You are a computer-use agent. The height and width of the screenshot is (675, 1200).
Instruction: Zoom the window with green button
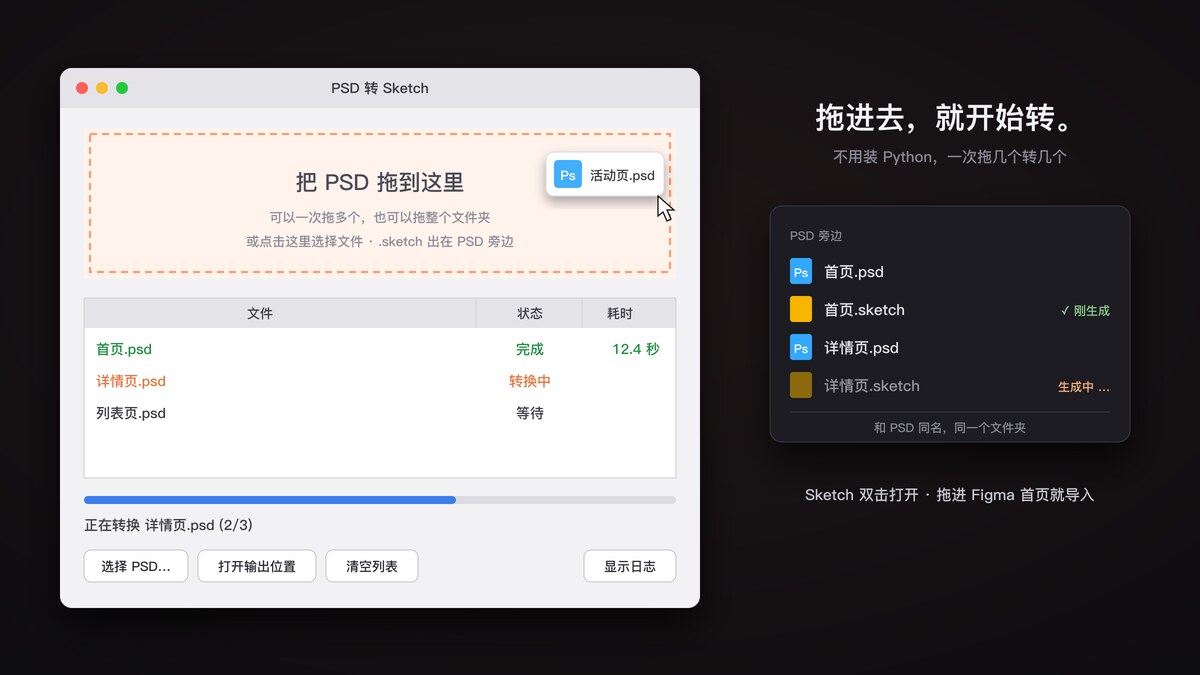(x=122, y=88)
